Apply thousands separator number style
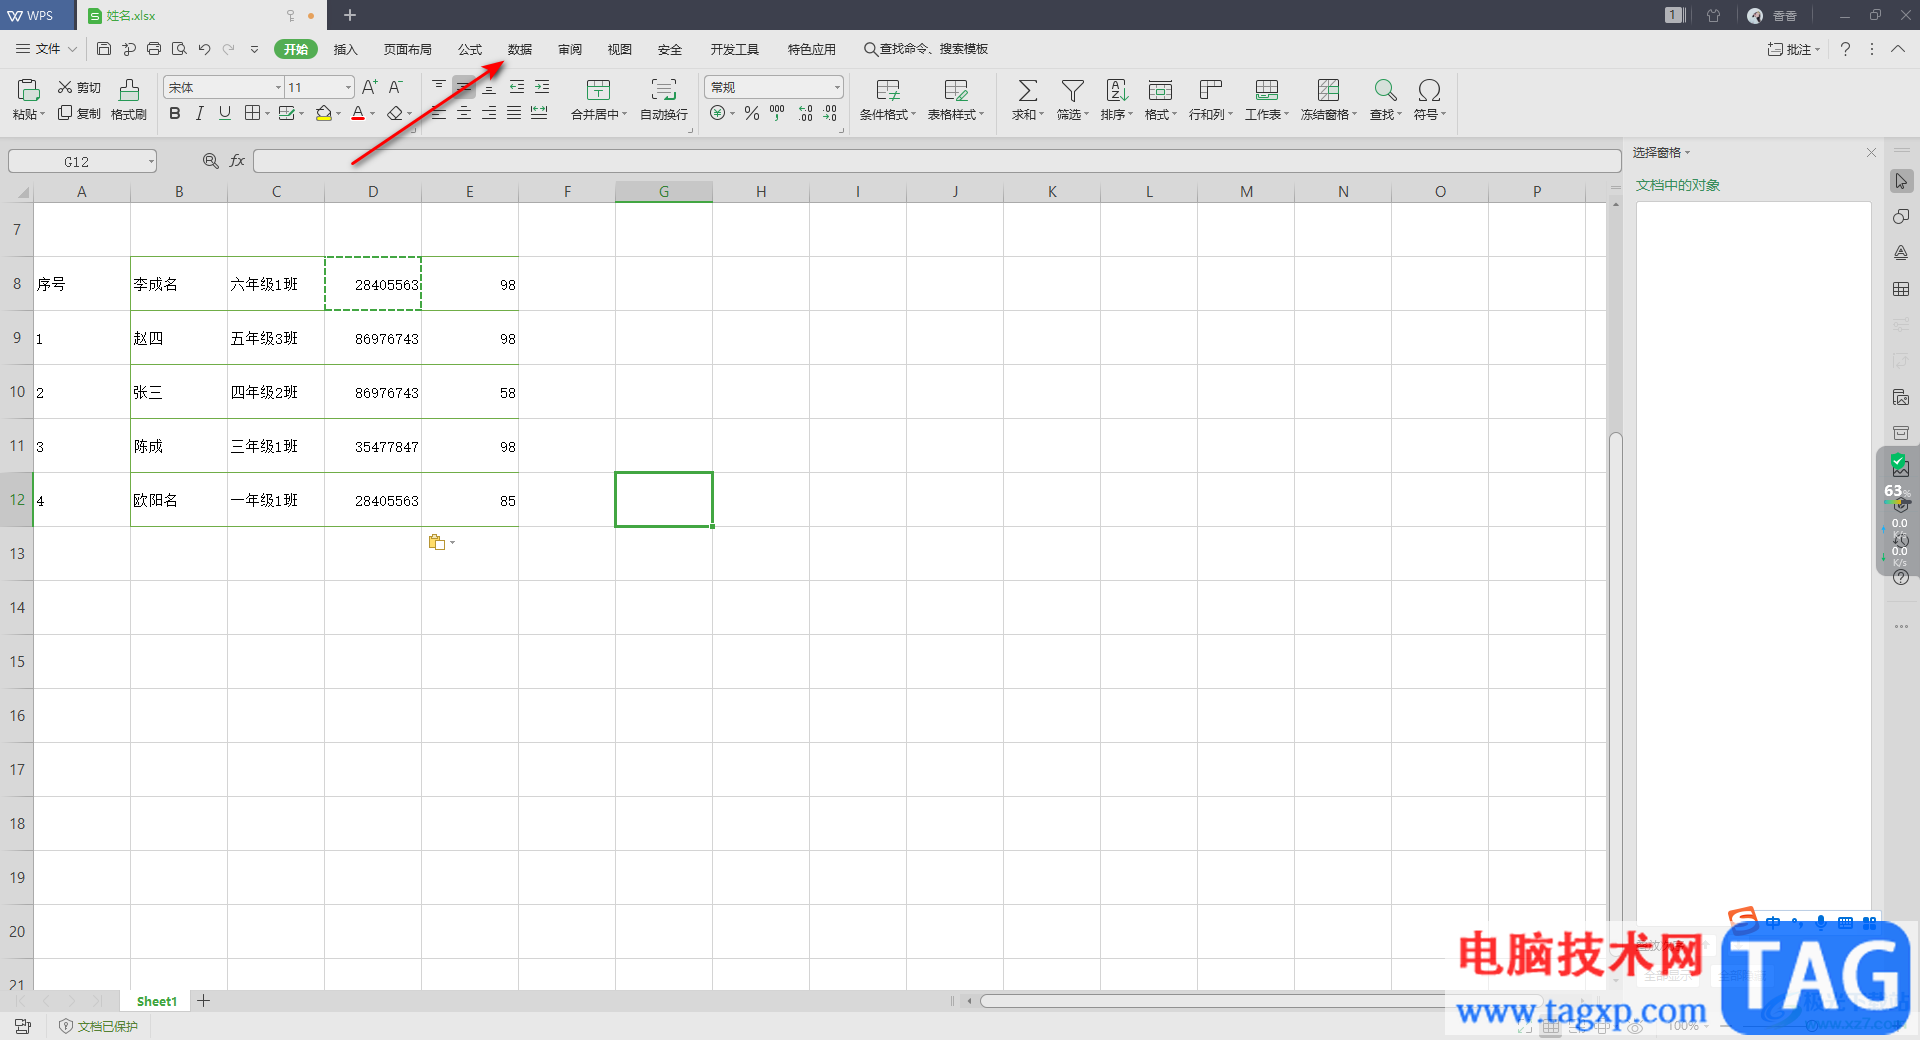 (777, 113)
